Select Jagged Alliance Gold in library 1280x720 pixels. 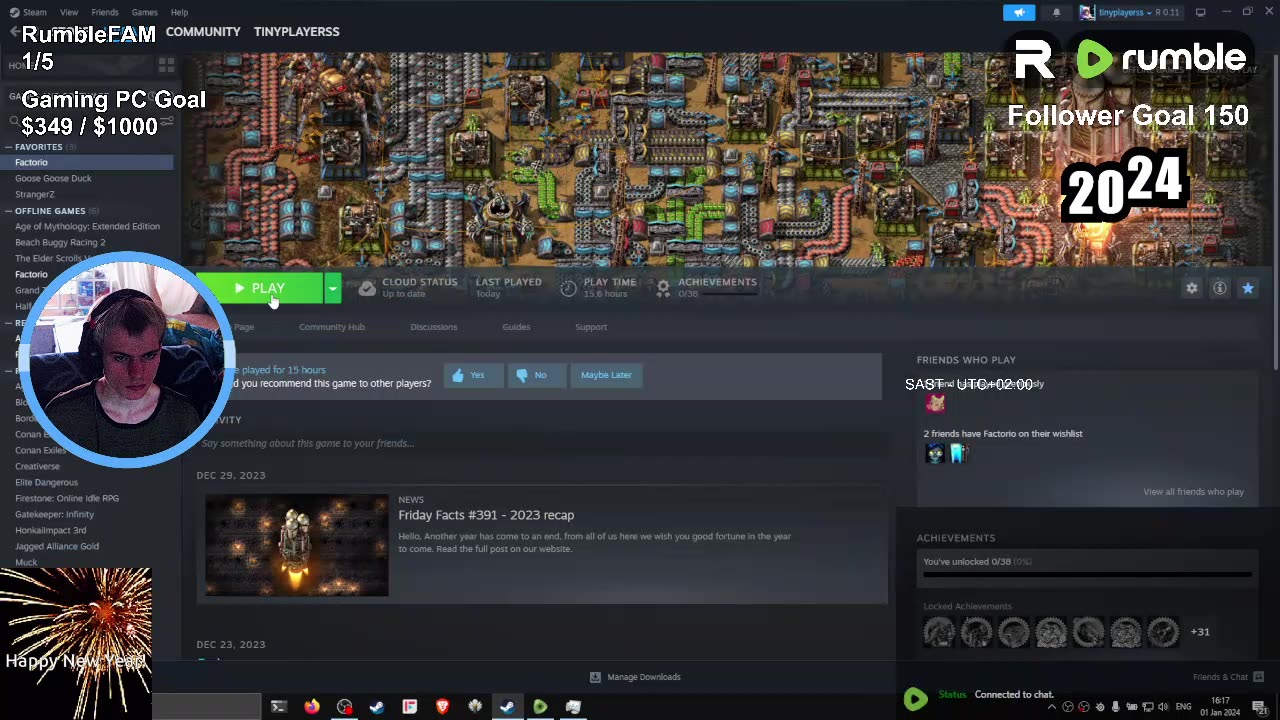pos(57,546)
